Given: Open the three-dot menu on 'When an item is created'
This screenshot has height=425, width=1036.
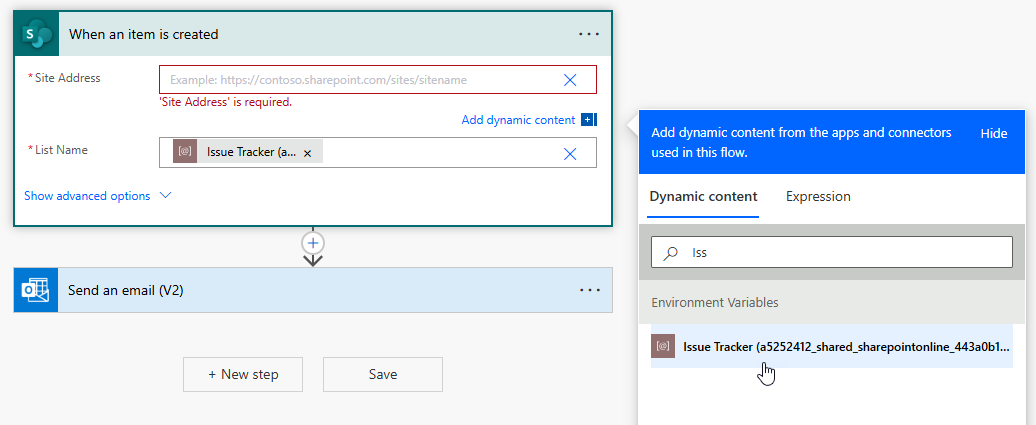Looking at the screenshot, I should [x=589, y=34].
